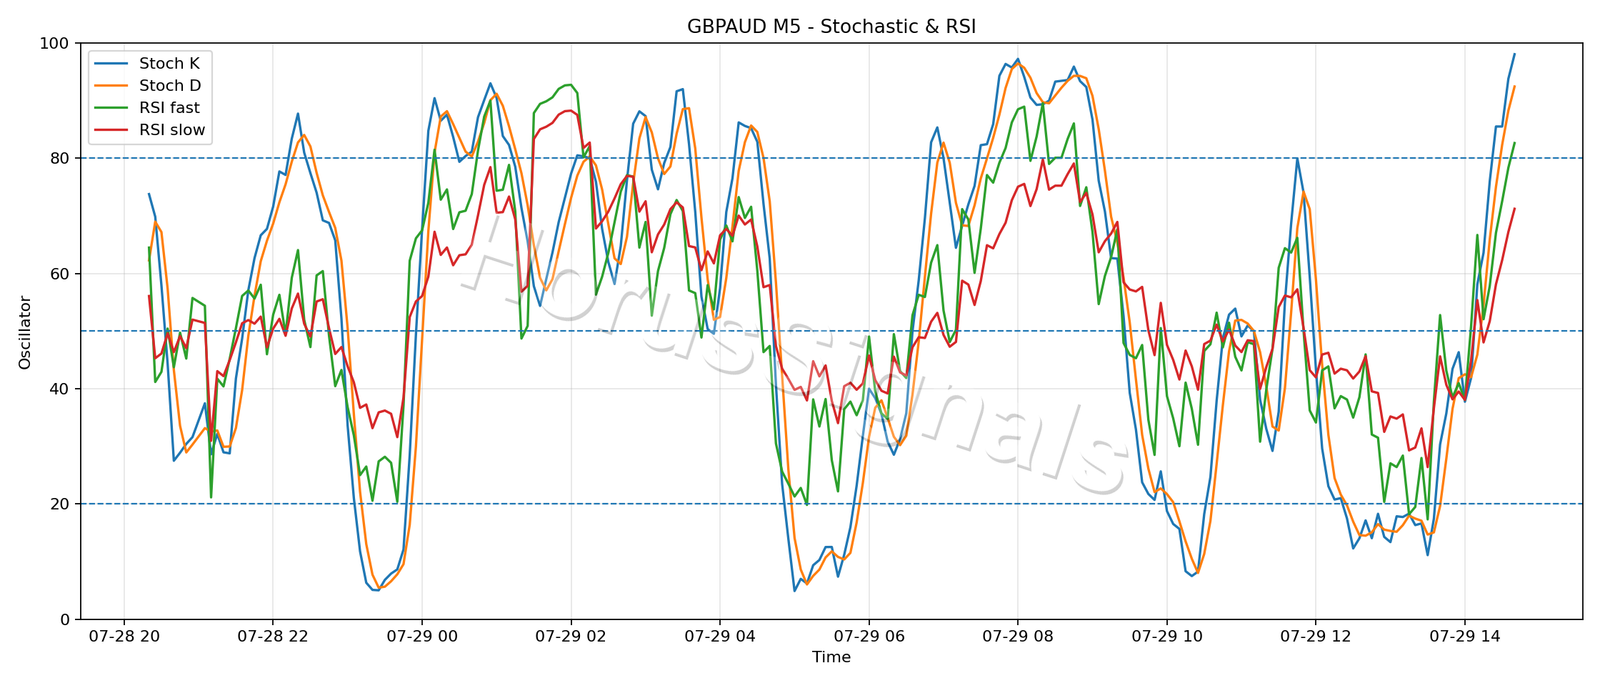Click the x-axis tick label '07-29 12'
1600x686 pixels.
tap(1315, 636)
